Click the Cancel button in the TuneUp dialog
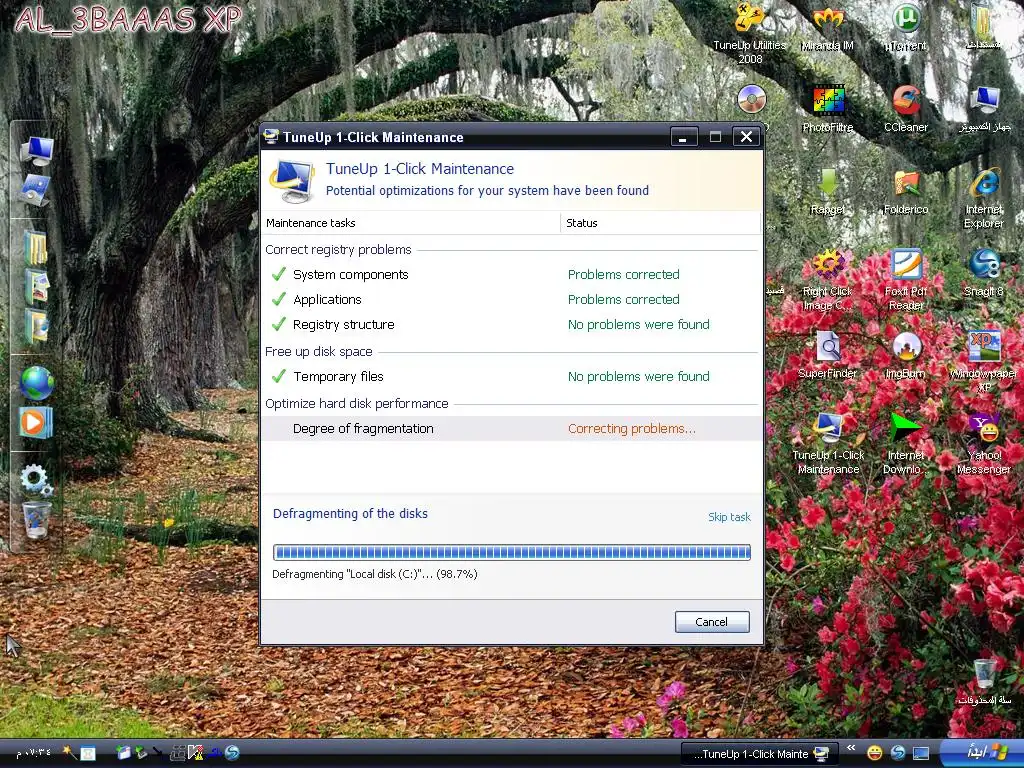The height and width of the screenshot is (768, 1024). click(x=712, y=622)
